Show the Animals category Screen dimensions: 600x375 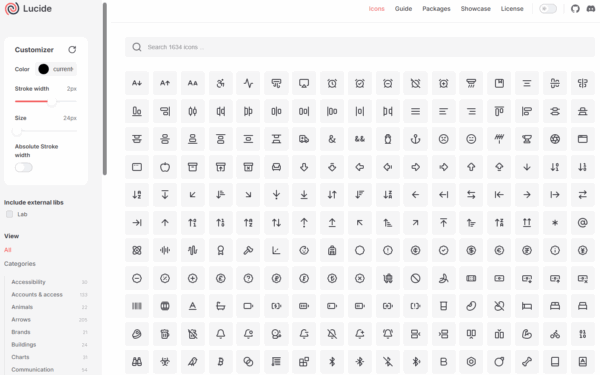[x=22, y=307]
